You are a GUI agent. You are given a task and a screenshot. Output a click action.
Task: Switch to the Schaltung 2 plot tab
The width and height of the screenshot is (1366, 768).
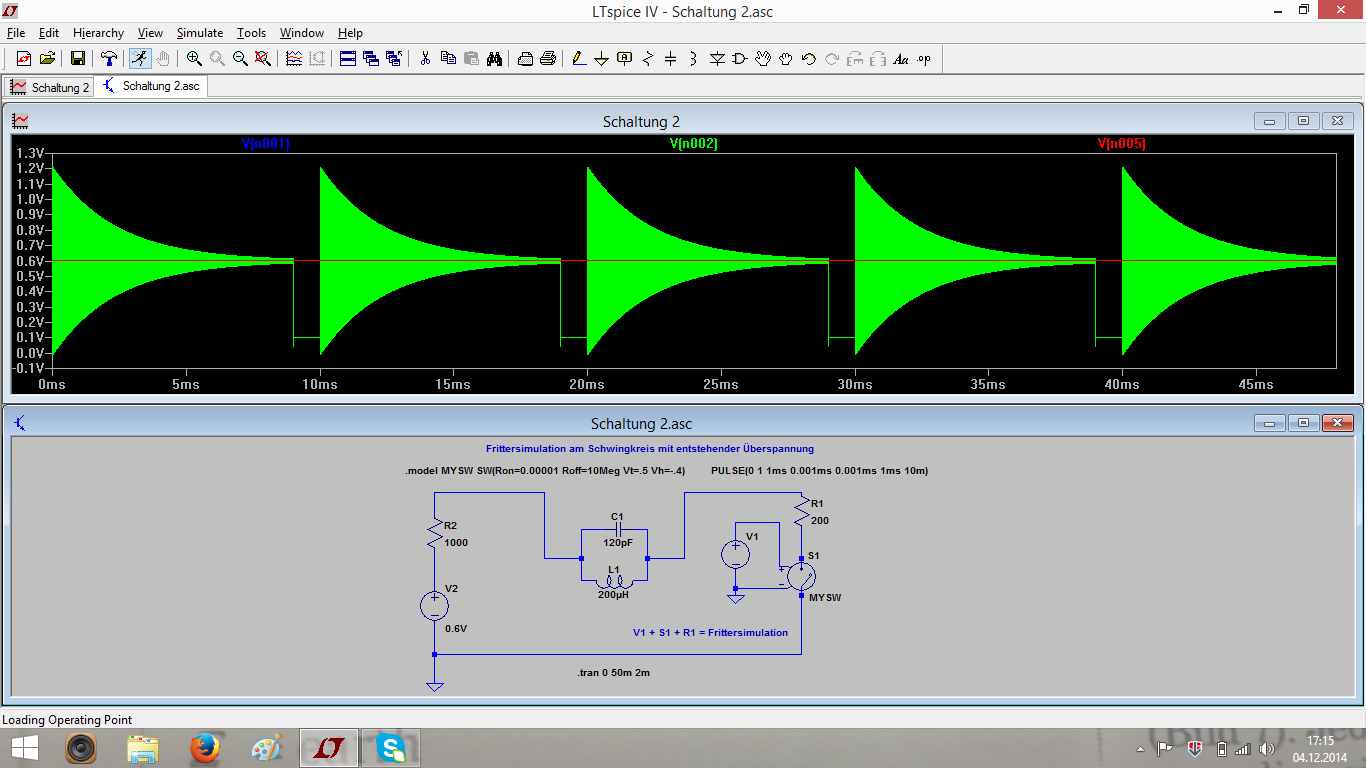point(50,87)
